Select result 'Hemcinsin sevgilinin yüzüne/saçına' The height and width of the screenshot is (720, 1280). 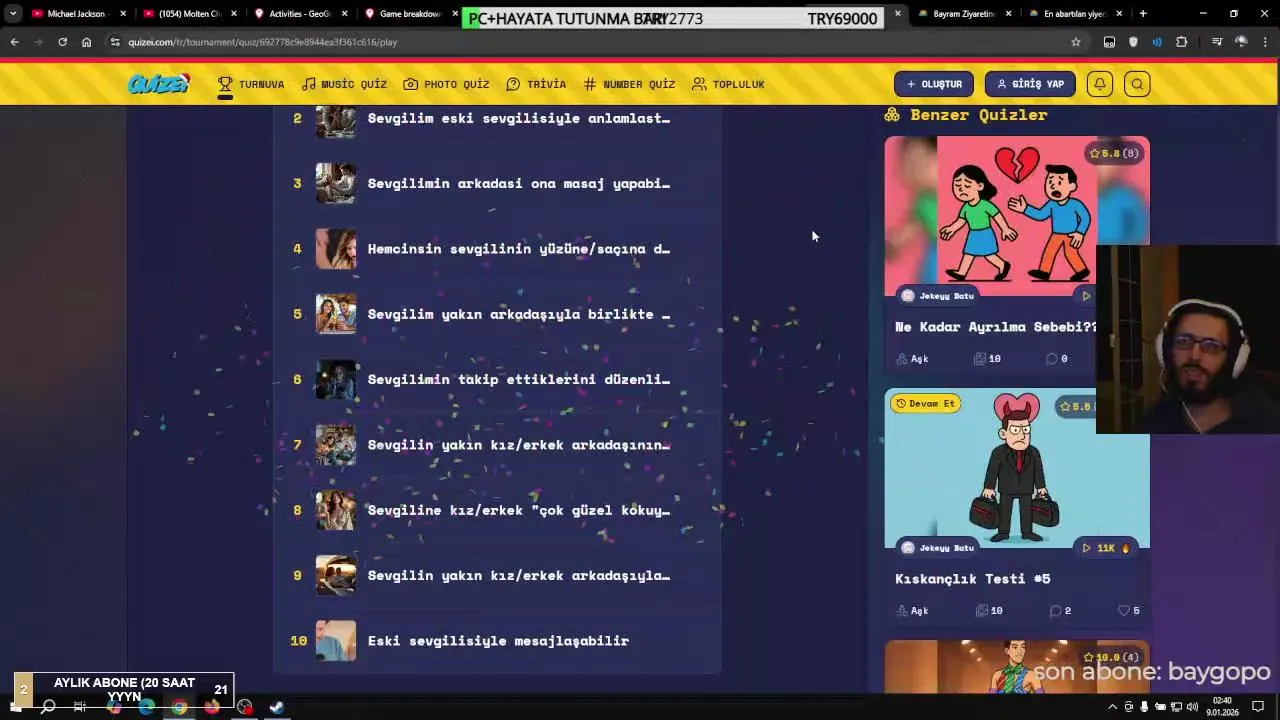click(497, 249)
